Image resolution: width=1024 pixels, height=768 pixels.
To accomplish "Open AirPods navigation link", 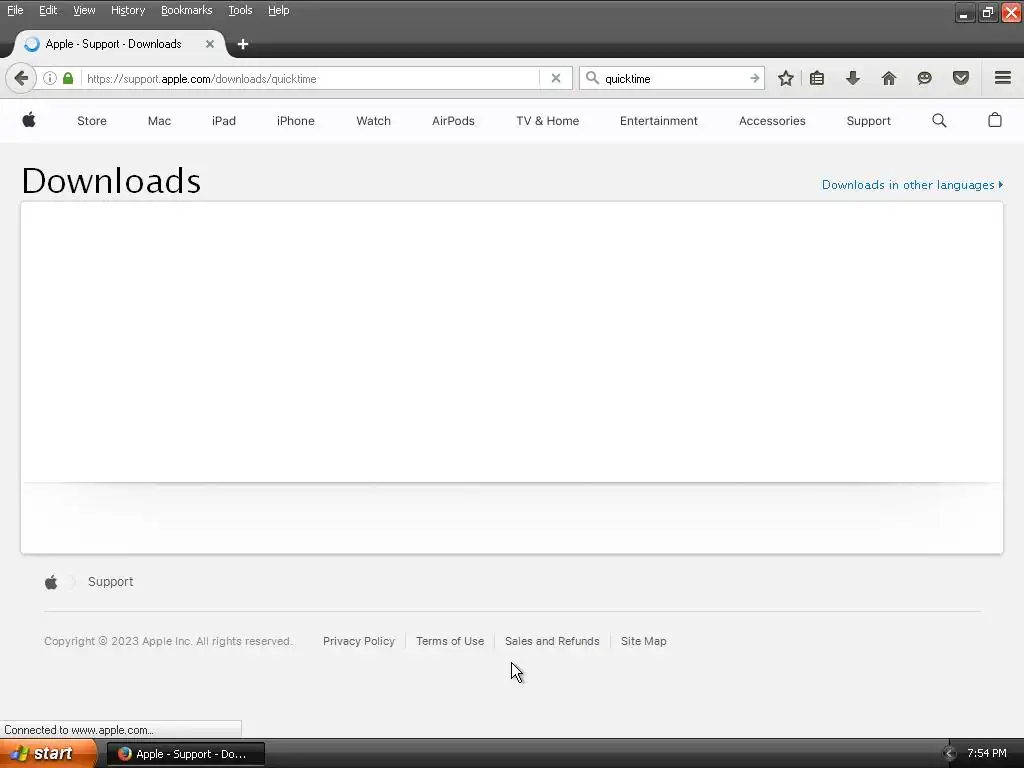I will (453, 121).
